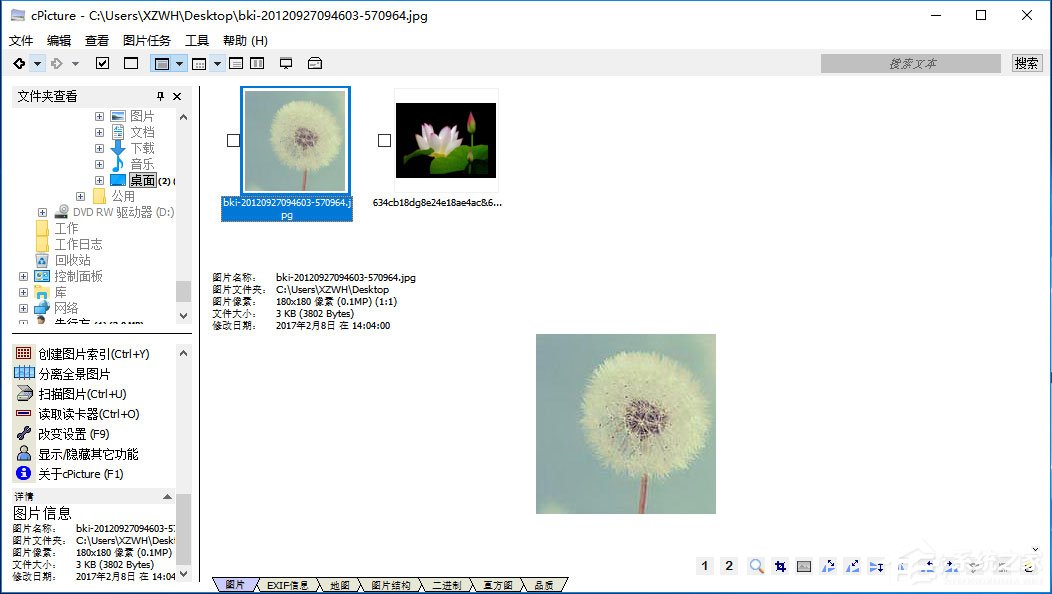Select the lotus flower thumbnail
The width and height of the screenshot is (1052, 594).
[446, 140]
